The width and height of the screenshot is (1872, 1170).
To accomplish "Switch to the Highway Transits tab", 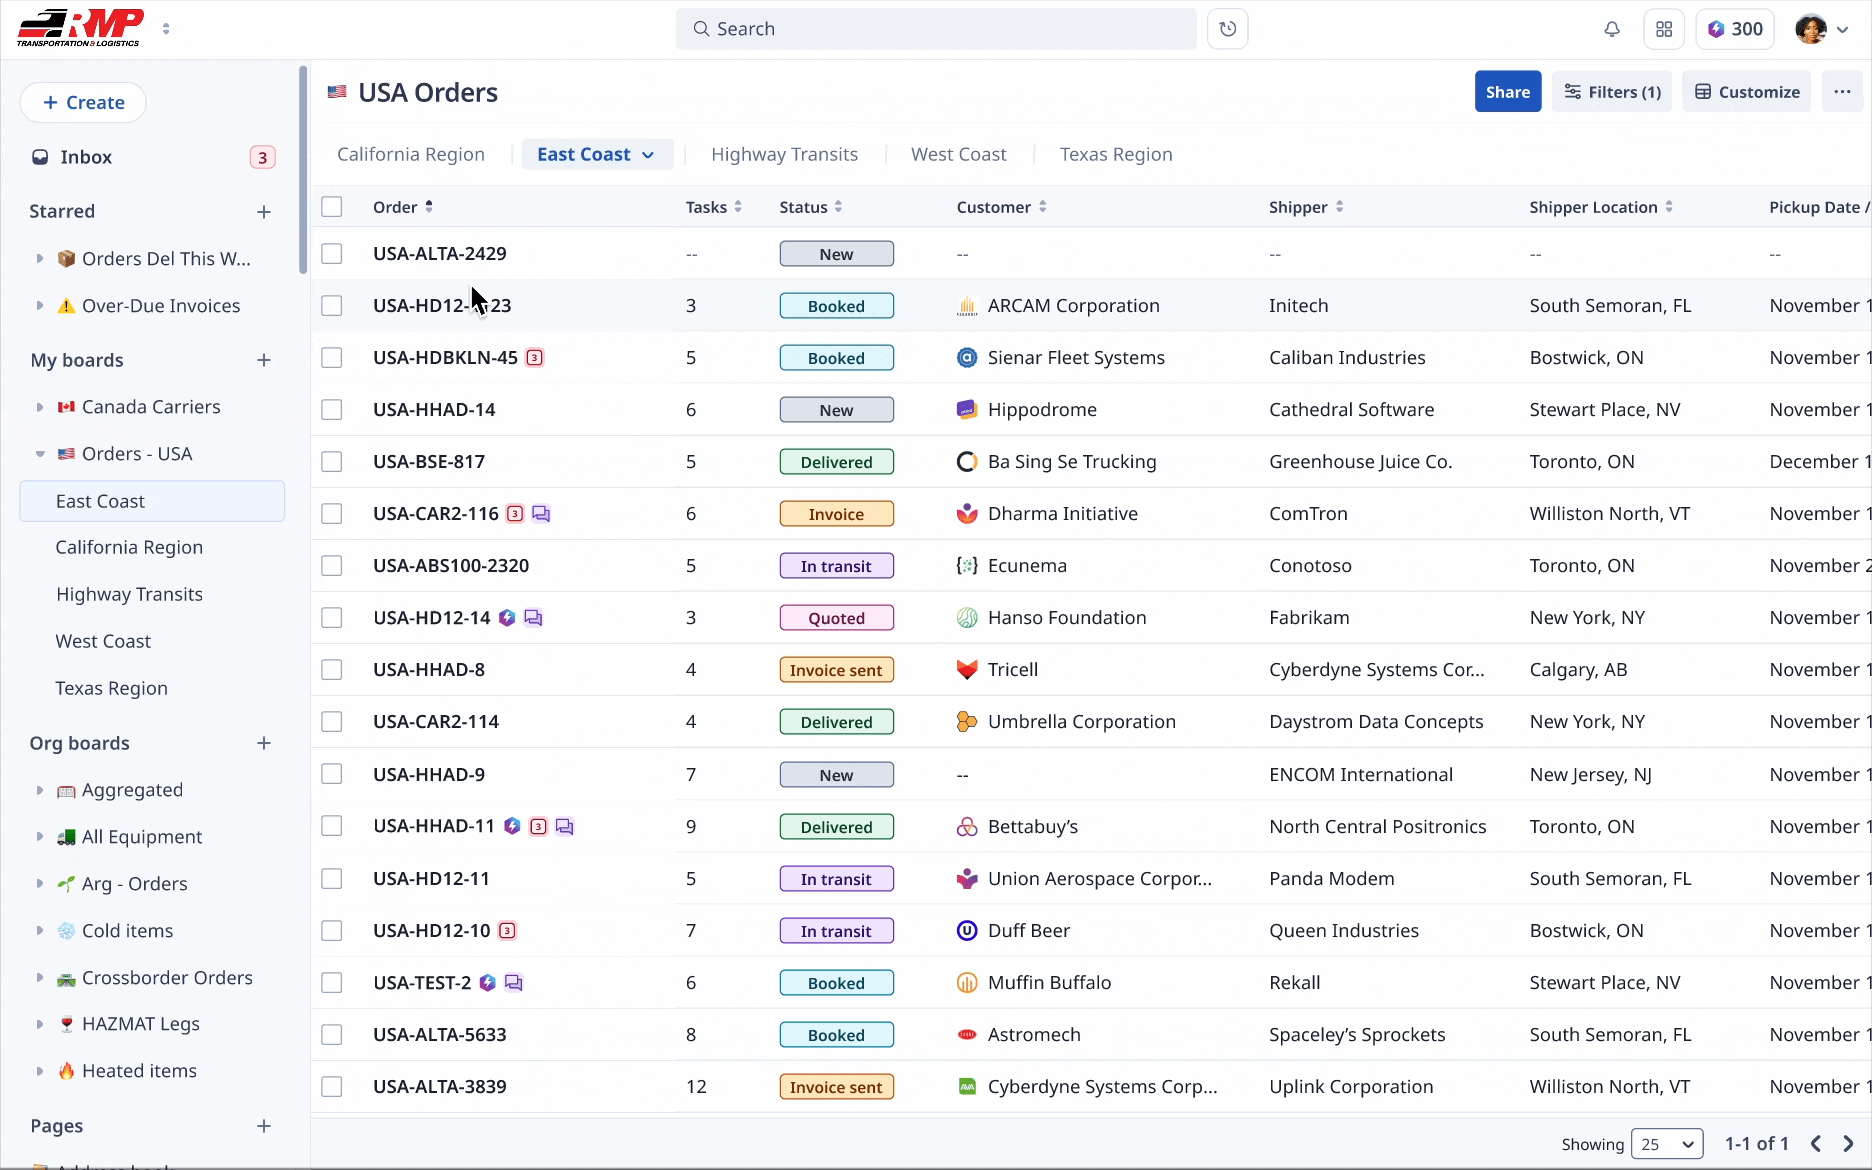I will [784, 154].
